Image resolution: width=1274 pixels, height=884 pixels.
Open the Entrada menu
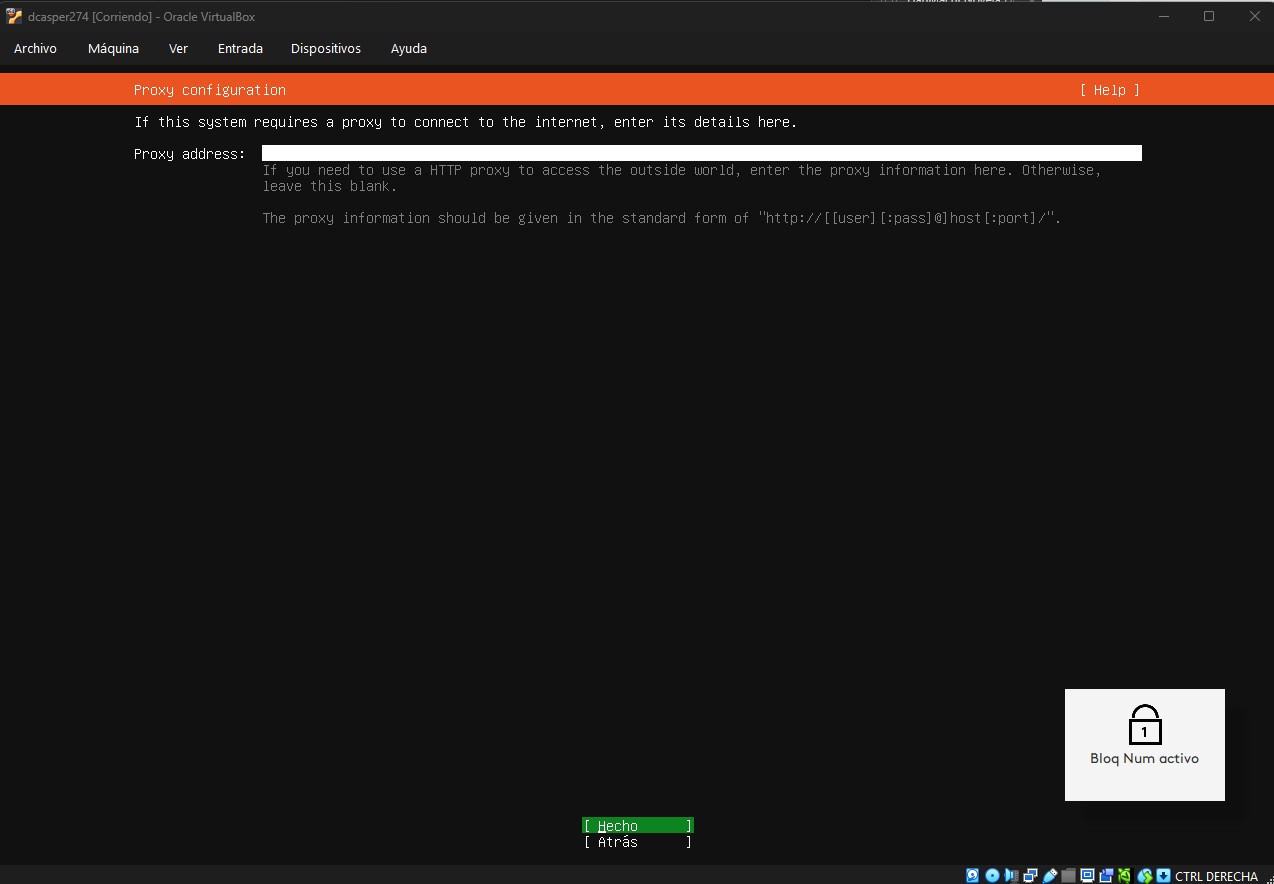pos(240,48)
